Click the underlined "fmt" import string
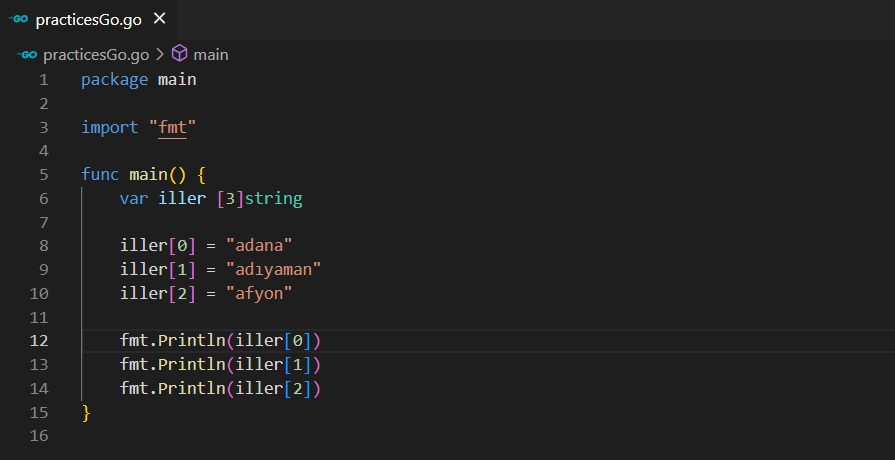 173,127
